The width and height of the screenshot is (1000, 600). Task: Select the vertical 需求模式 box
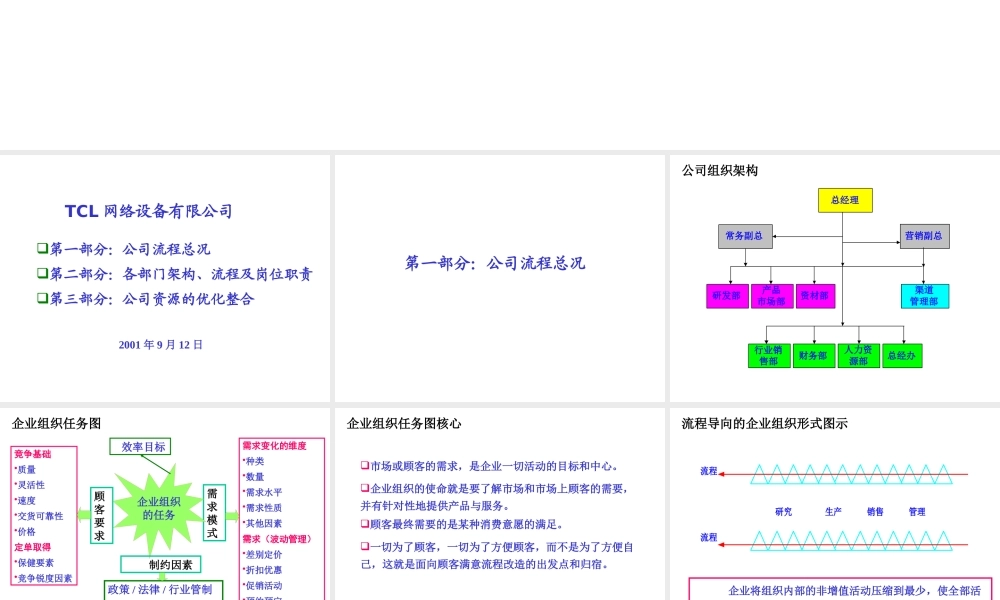pos(214,513)
